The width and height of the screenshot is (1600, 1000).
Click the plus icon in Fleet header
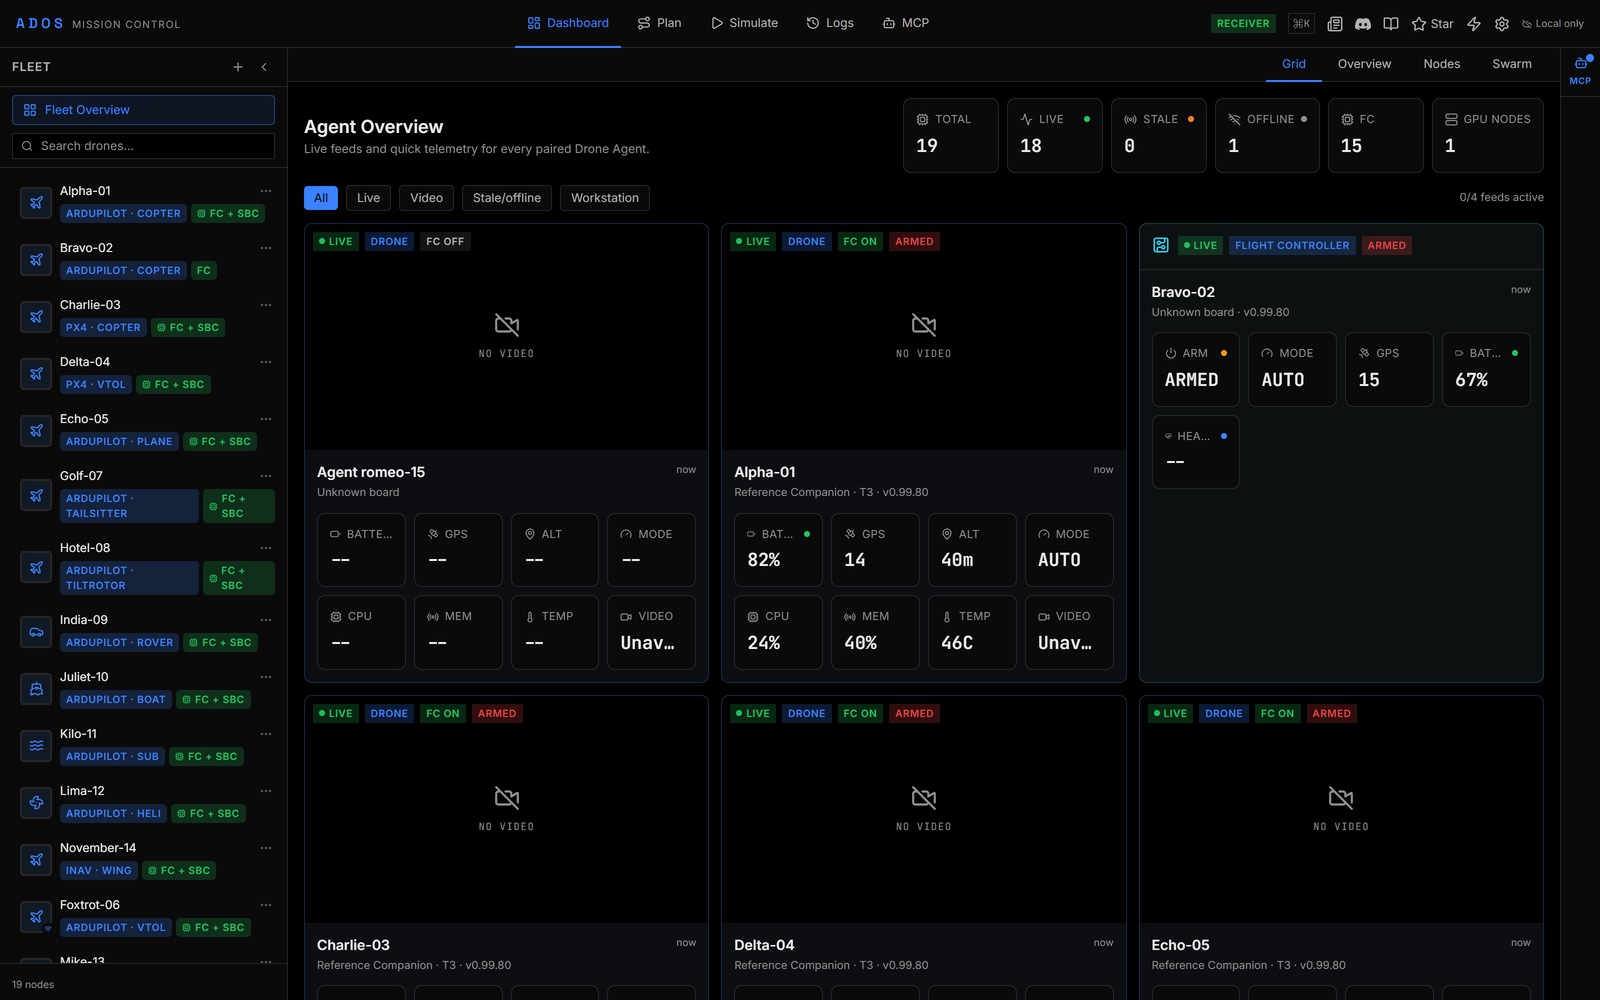pos(238,67)
